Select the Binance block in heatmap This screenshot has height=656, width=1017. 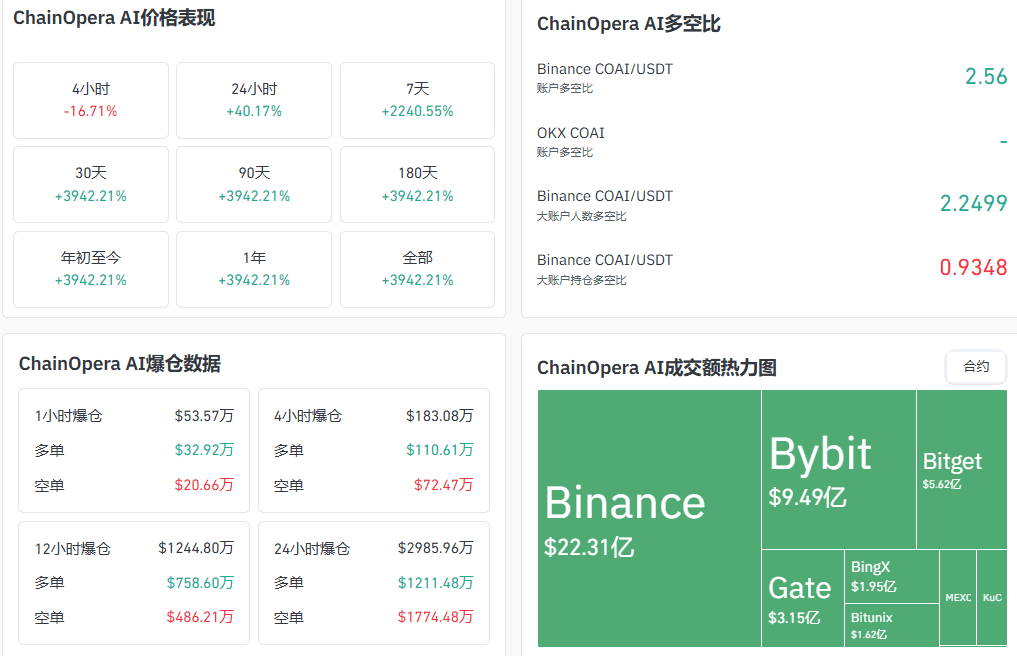(649, 518)
